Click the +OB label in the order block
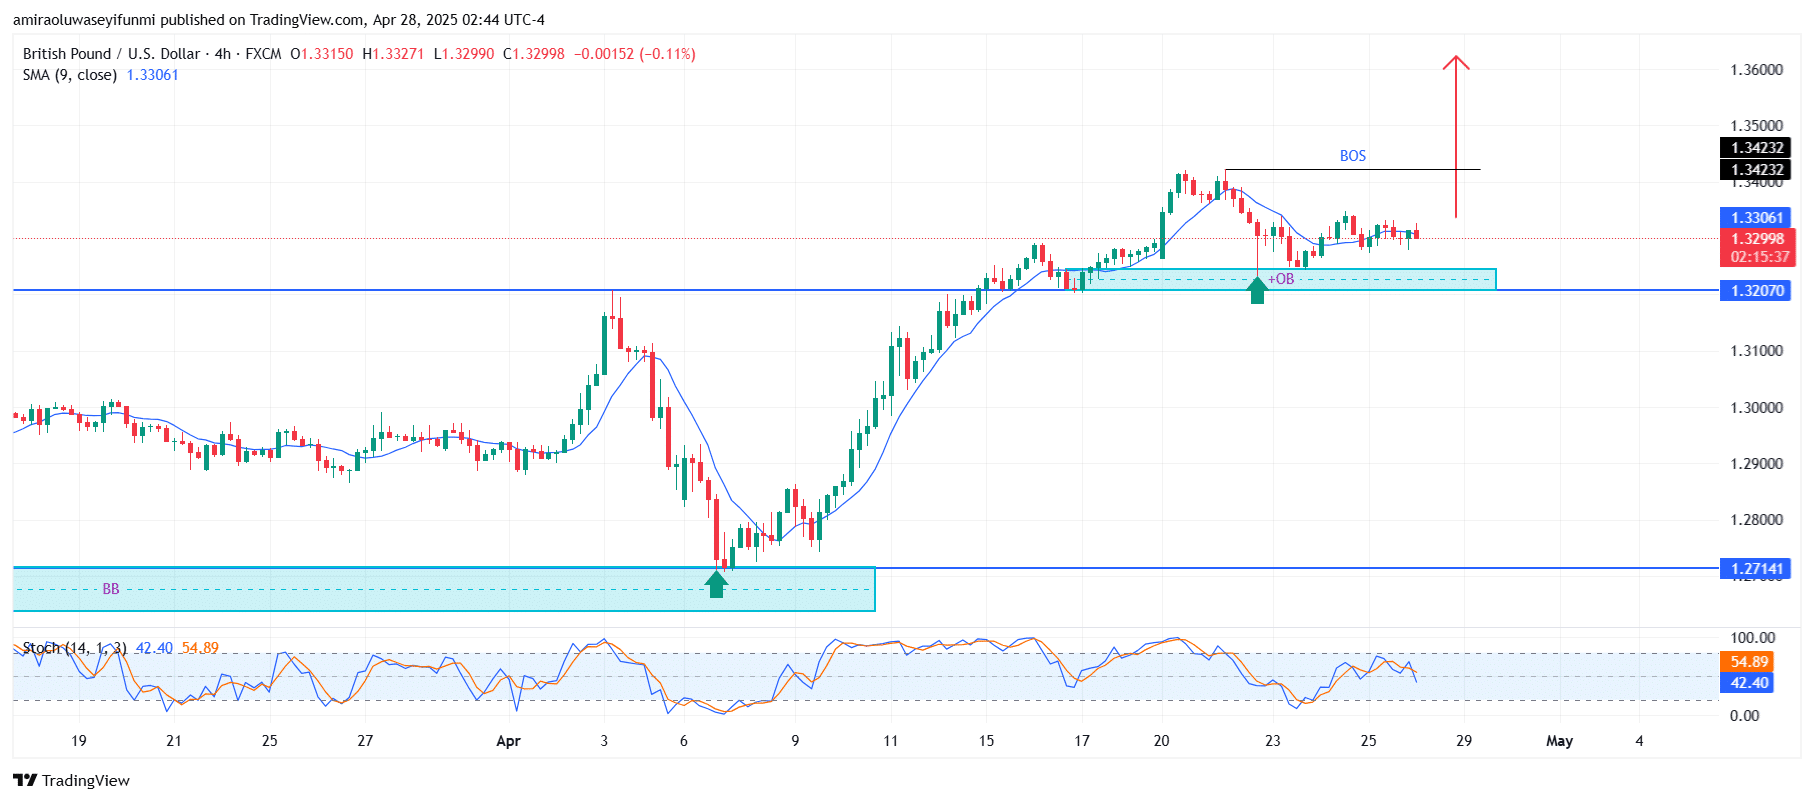The height and width of the screenshot is (802, 1814). point(1281,279)
